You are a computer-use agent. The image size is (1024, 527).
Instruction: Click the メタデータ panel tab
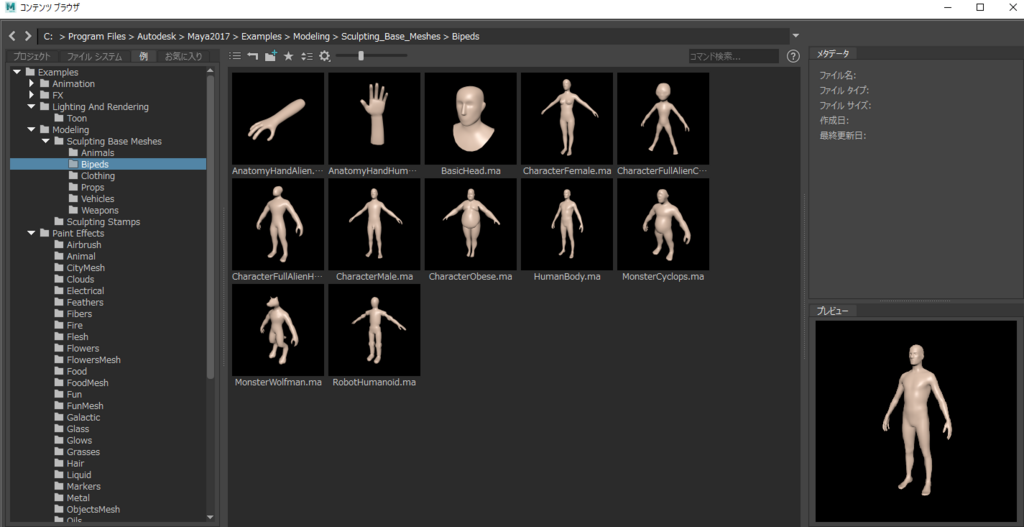(833, 54)
